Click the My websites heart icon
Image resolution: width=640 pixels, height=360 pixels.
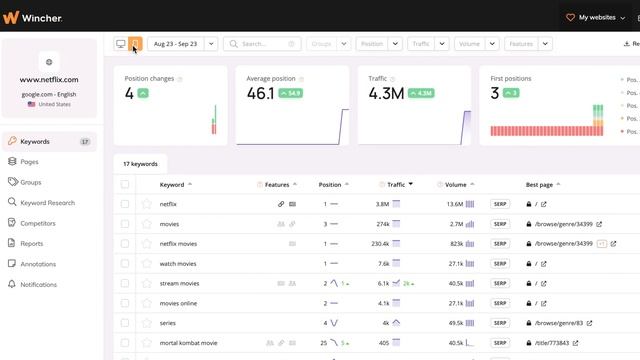coord(570,18)
